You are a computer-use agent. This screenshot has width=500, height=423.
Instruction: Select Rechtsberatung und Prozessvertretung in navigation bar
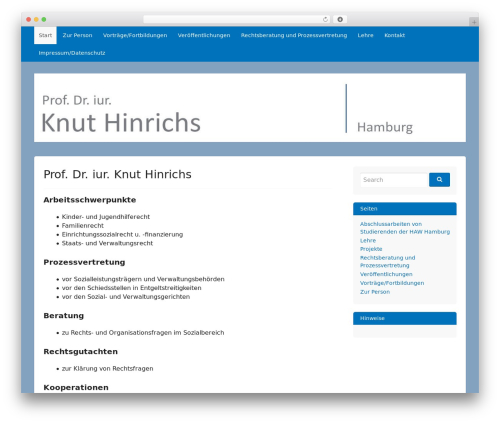294,35
